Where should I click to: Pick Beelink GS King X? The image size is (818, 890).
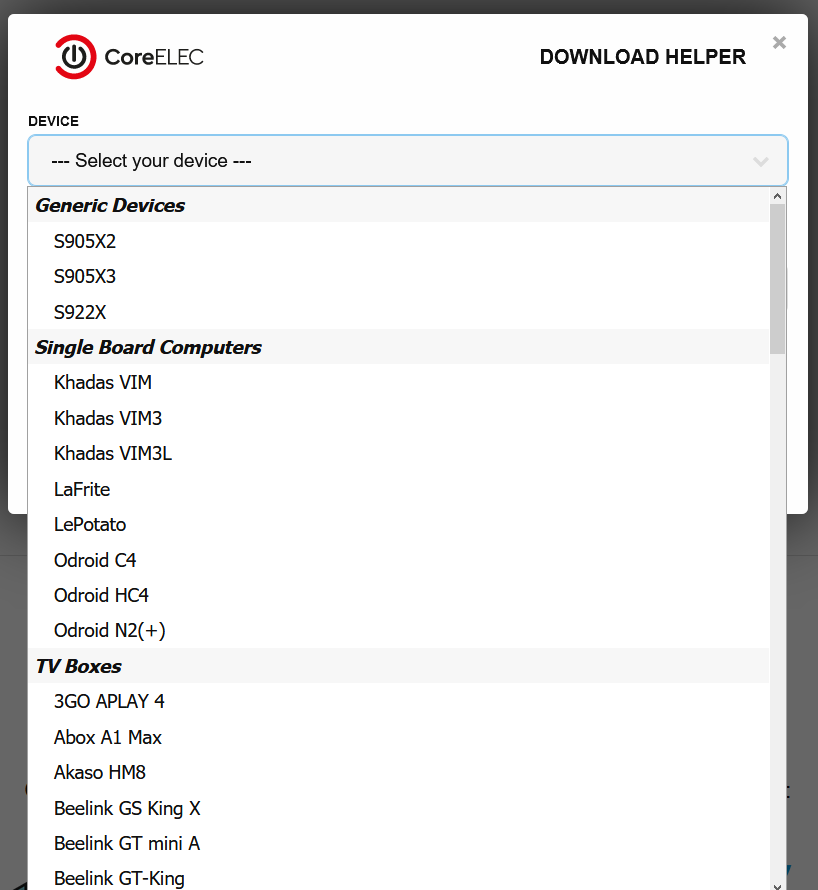point(398,808)
